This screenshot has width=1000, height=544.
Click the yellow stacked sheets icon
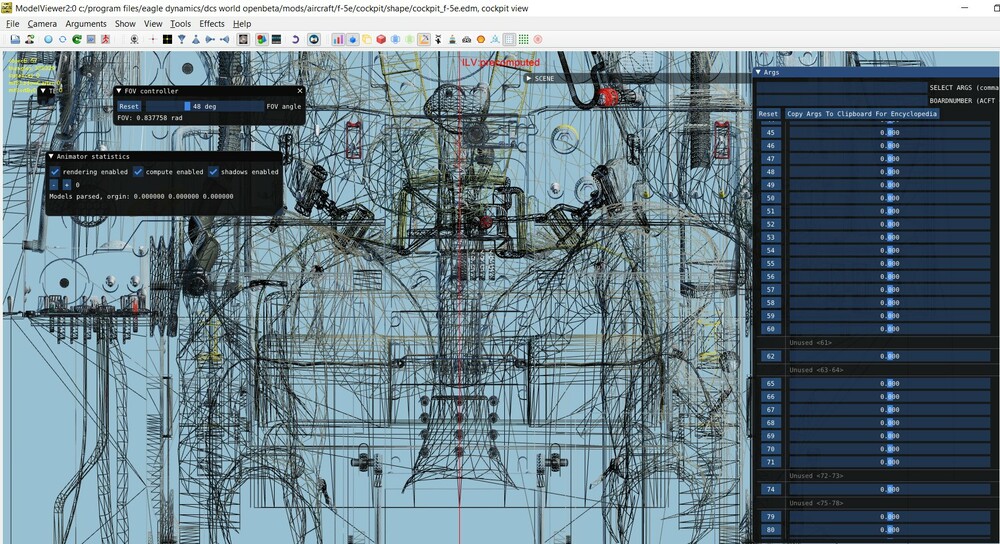(x=367, y=39)
